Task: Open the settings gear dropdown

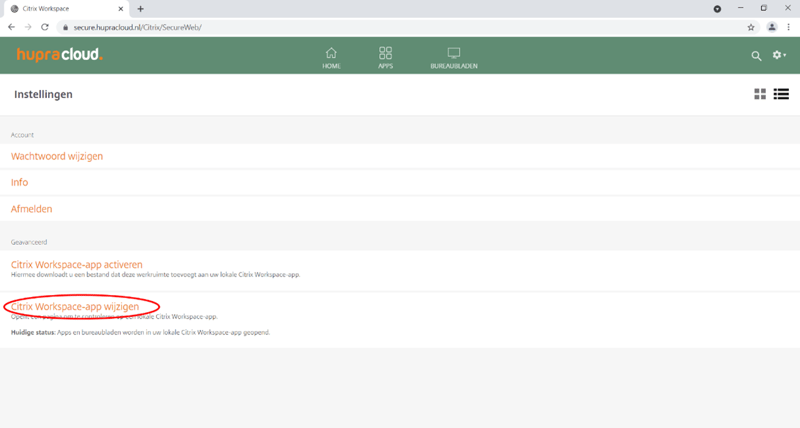Action: click(x=779, y=55)
